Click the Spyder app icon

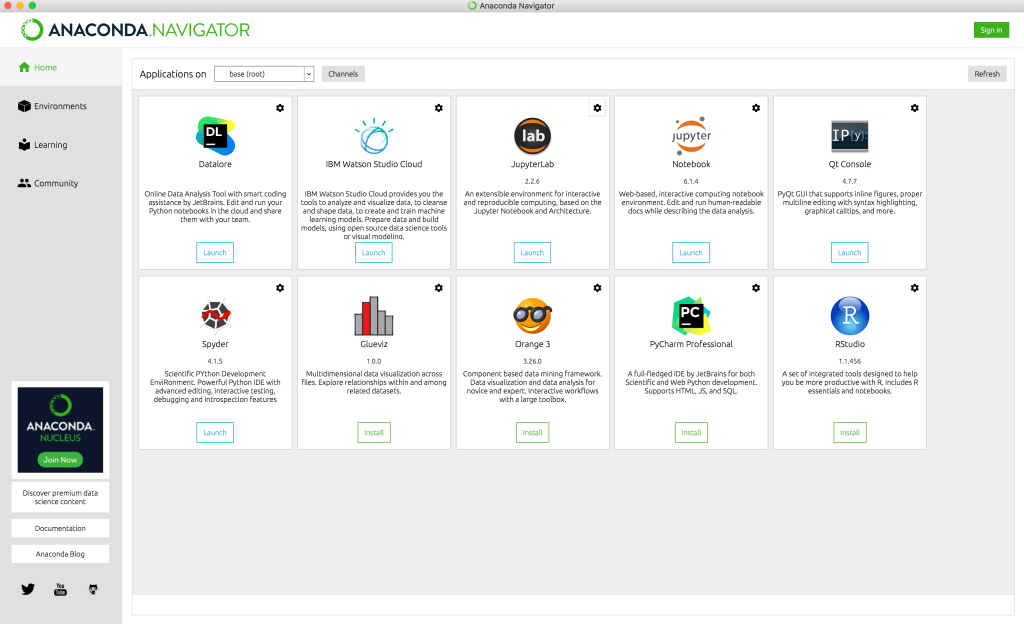[215, 316]
